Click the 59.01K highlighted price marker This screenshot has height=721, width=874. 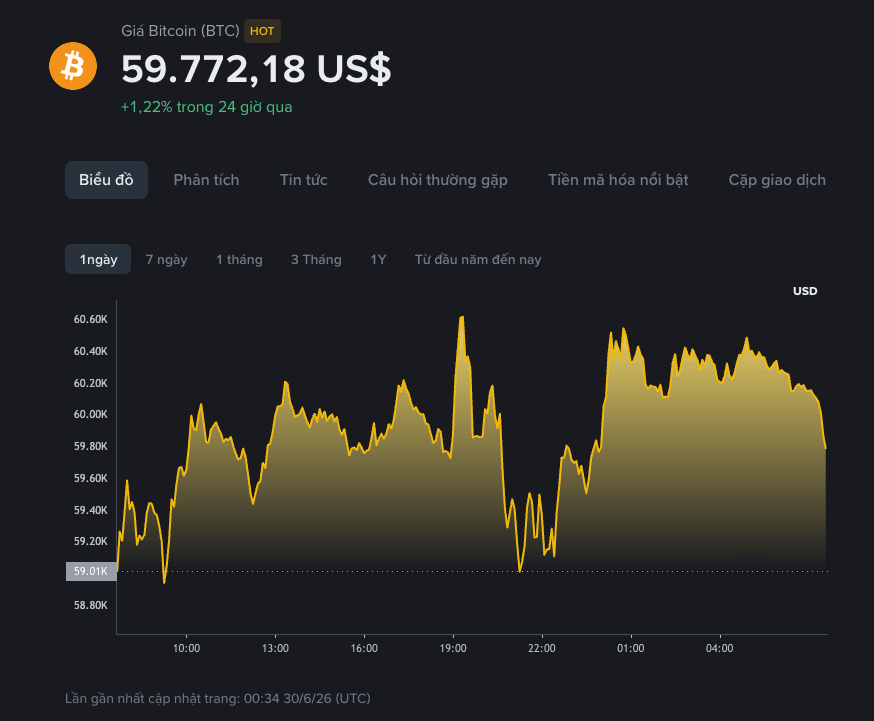point(91,571)
